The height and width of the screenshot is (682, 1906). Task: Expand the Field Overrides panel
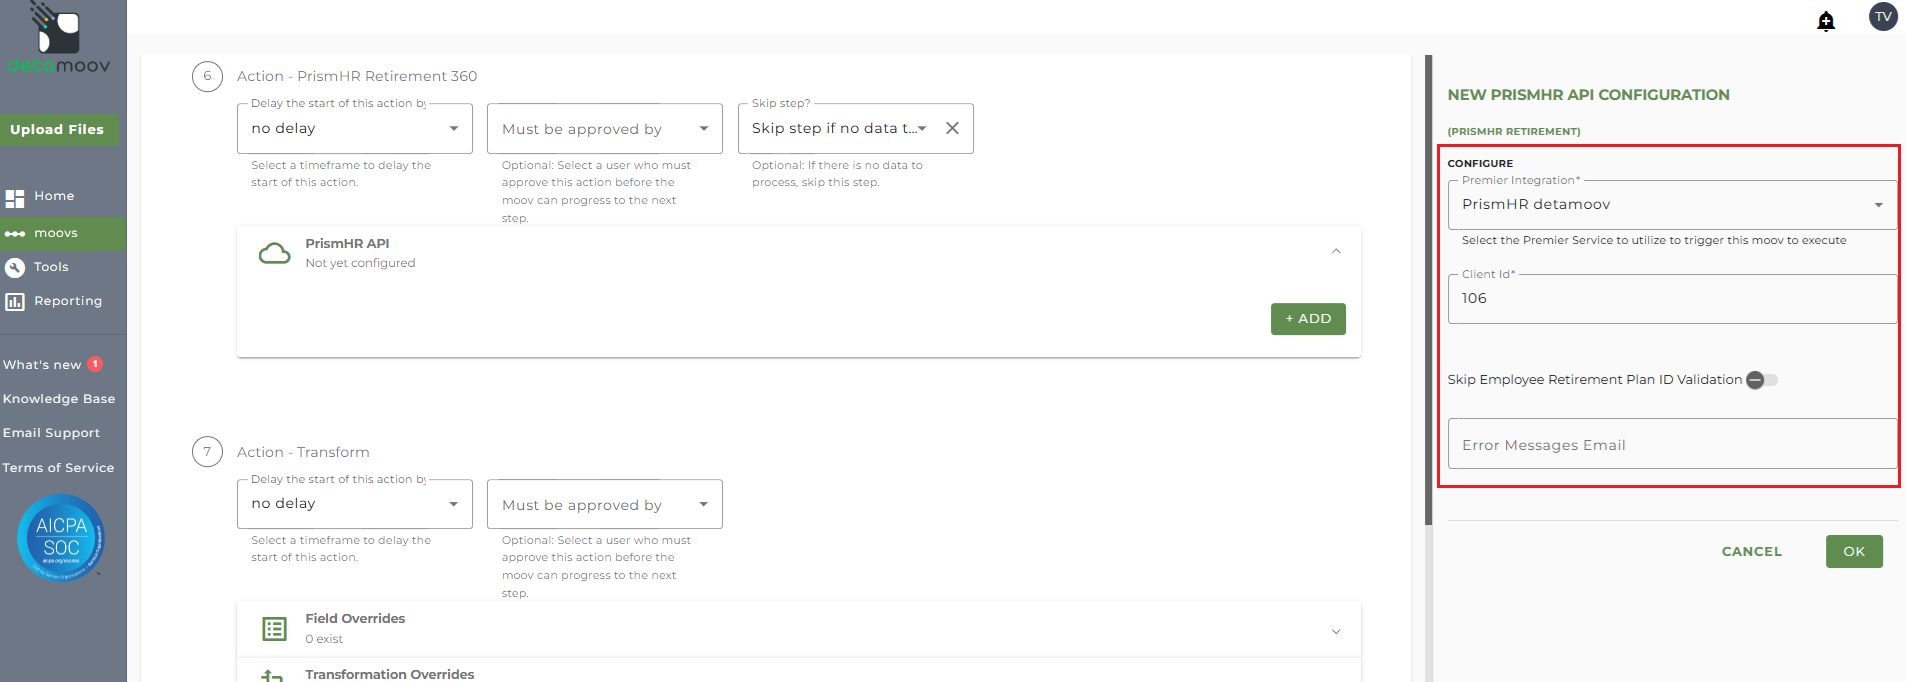(x=1336, y=631)
